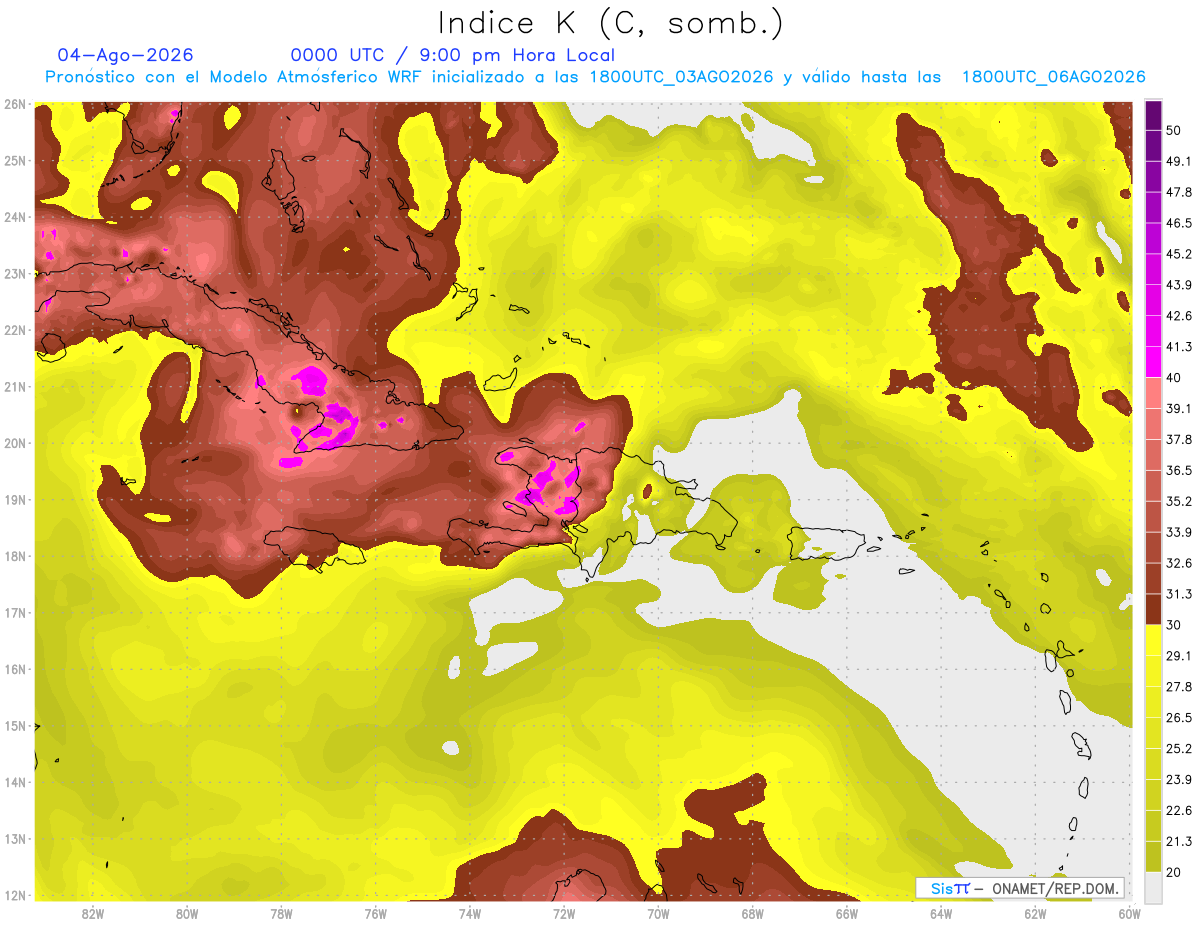Click the 22N latitude axis label
1200x927 pixels.
pyautogui.click(x=14, y=330)
